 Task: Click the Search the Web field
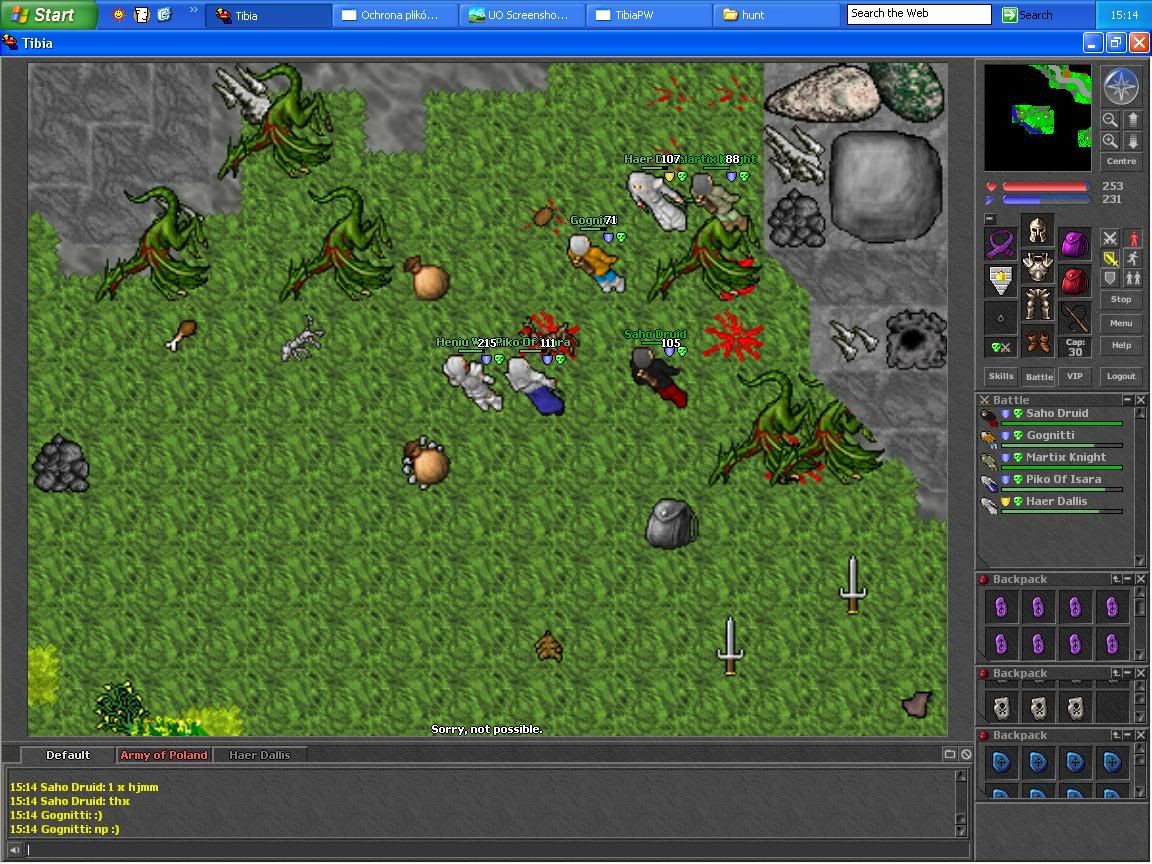click(919, 14)
